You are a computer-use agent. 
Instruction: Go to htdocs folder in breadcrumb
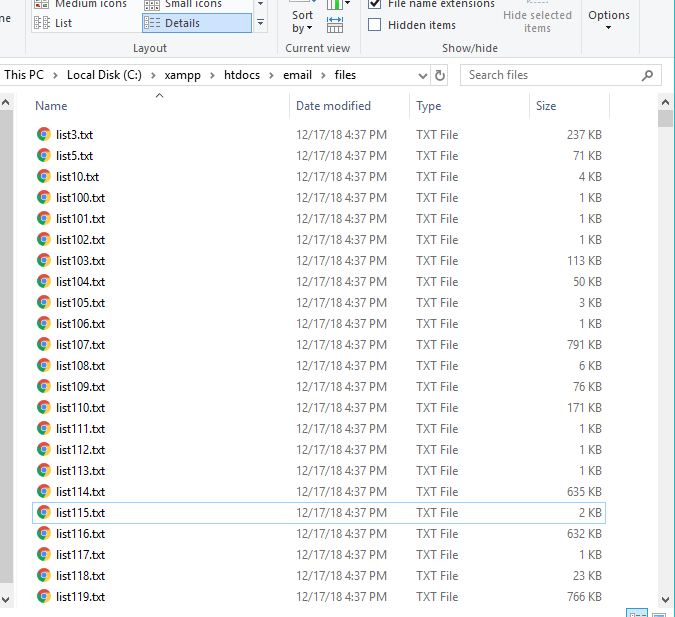click(x=242, y=75)
